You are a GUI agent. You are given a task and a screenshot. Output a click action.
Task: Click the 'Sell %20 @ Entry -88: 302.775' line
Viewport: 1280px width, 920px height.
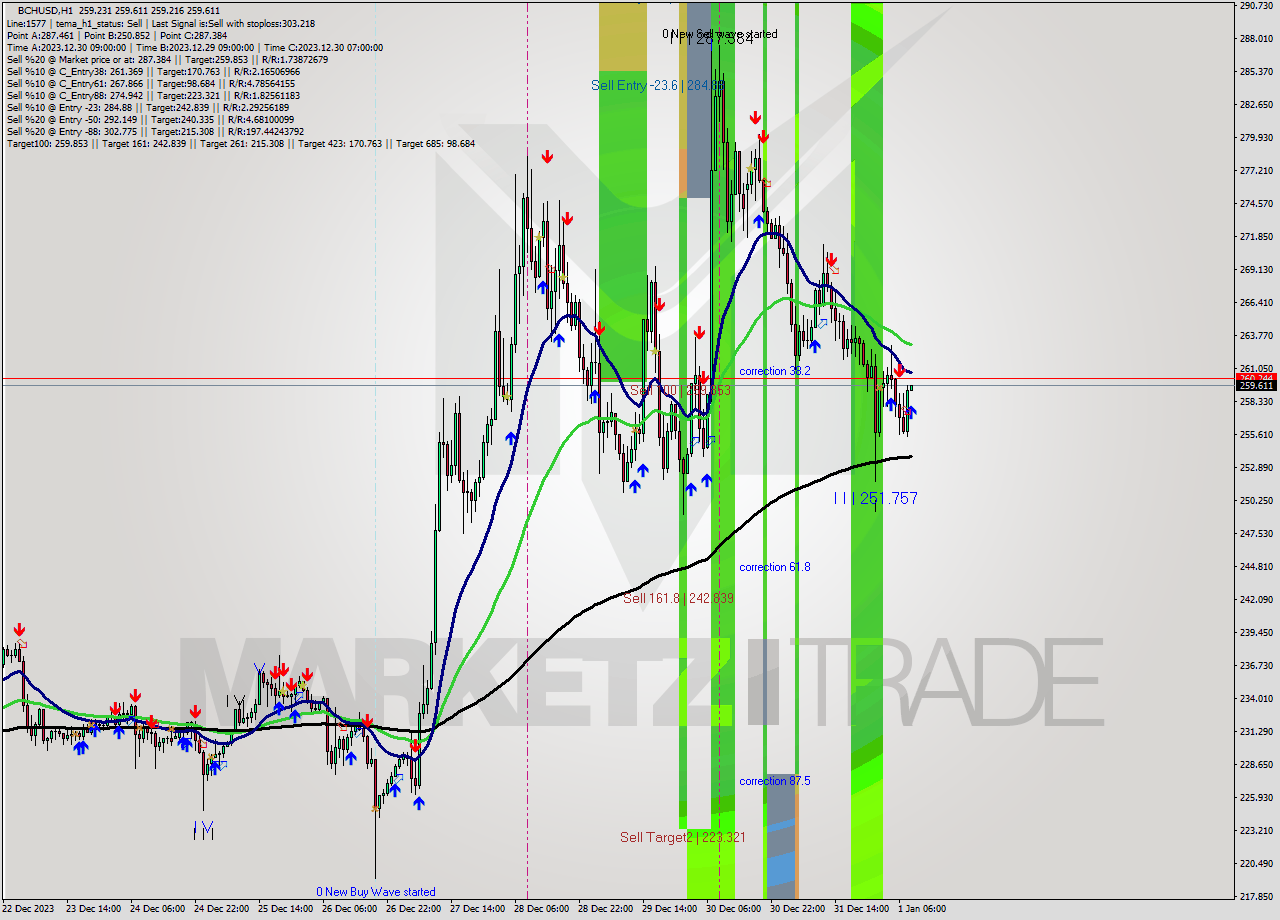pyautogui.click(x=155, y=131)
